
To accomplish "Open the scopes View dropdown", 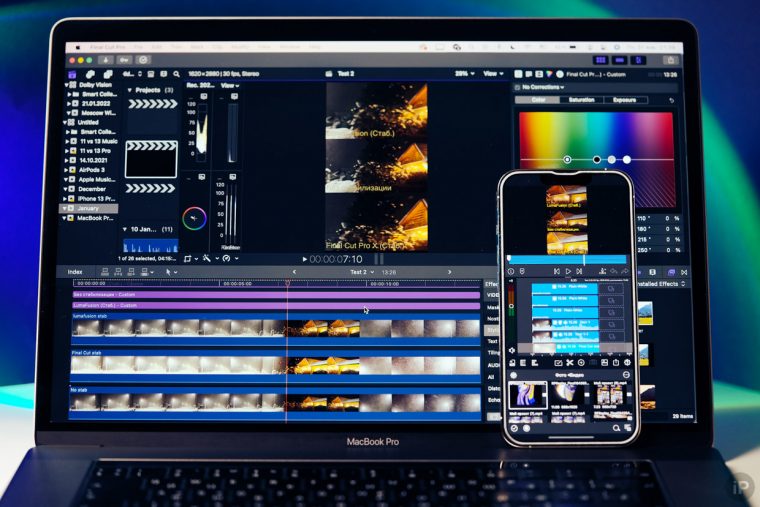I will tap(230, 86).
